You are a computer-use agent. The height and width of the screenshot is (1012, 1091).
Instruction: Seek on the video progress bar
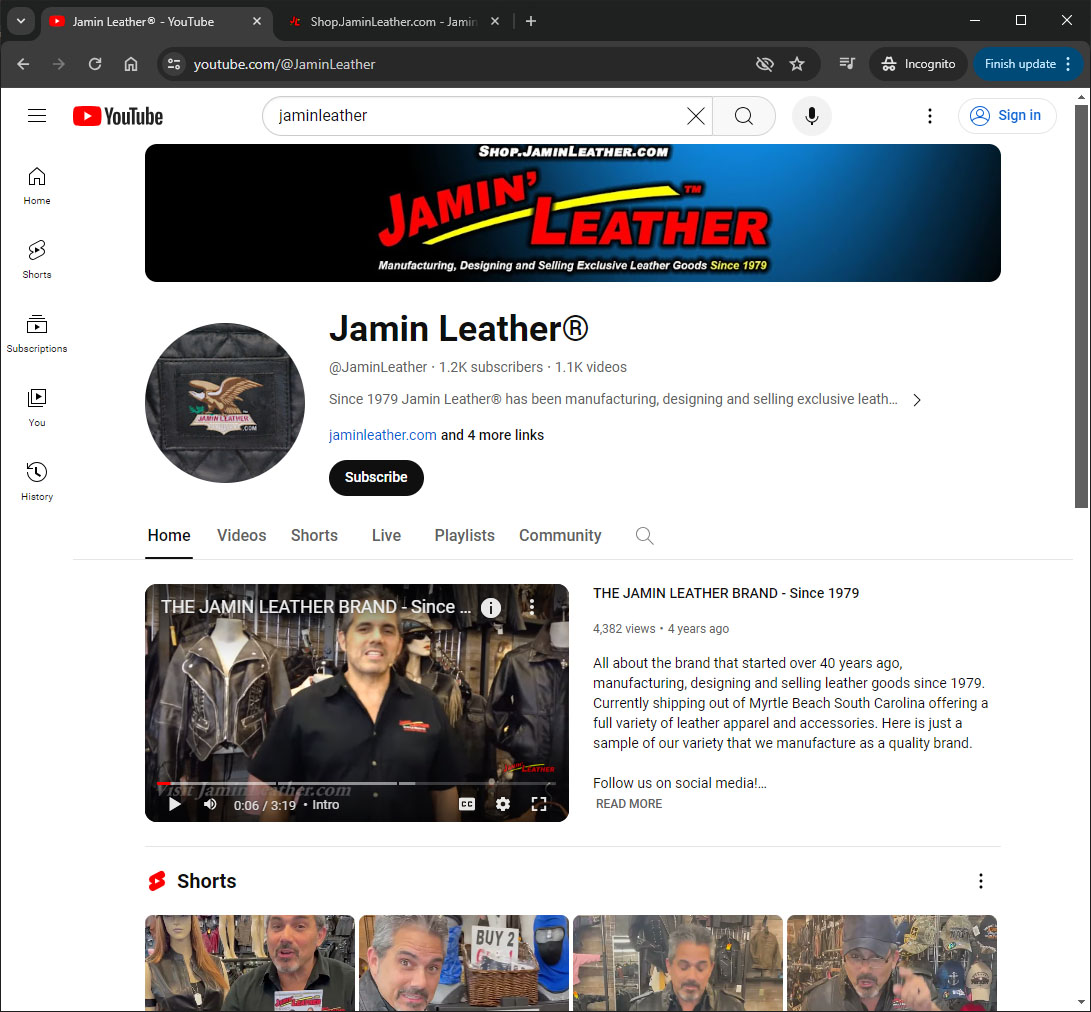[356, 784]
